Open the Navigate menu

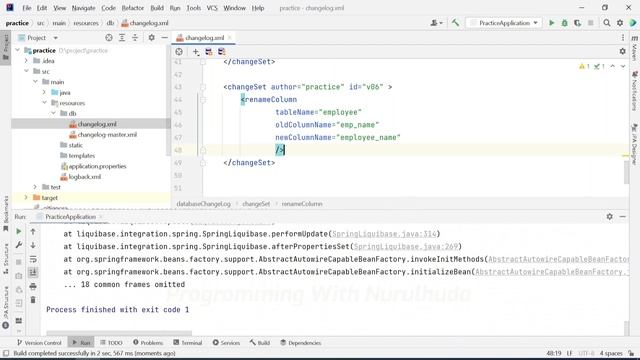83,8
